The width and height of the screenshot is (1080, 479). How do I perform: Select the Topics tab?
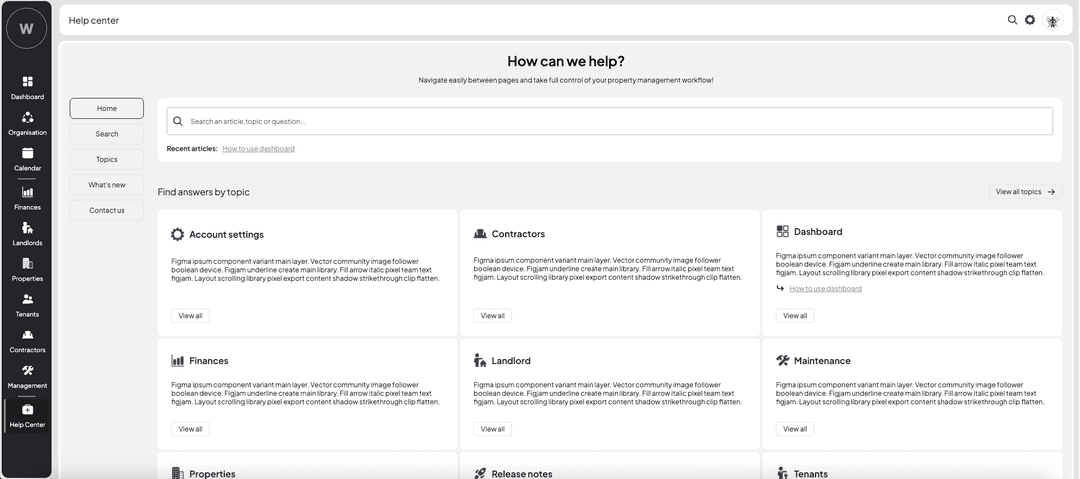[107, 159]
